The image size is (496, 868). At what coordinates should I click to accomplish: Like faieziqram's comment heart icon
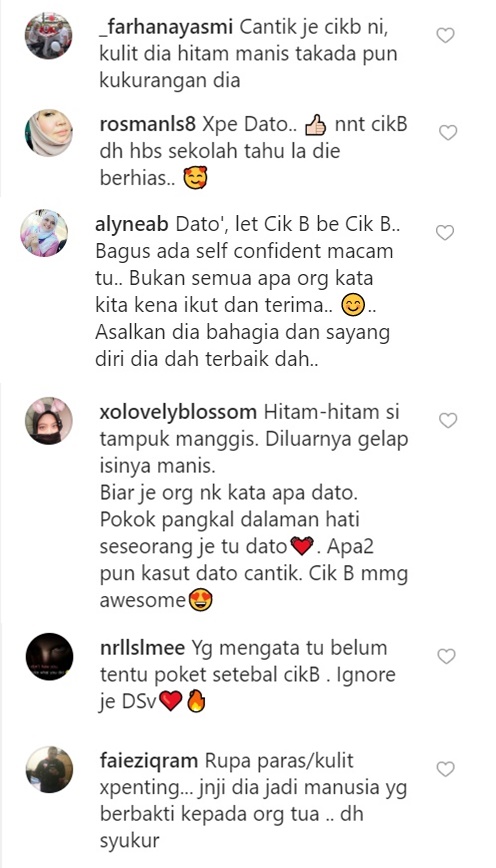(446, 769)
